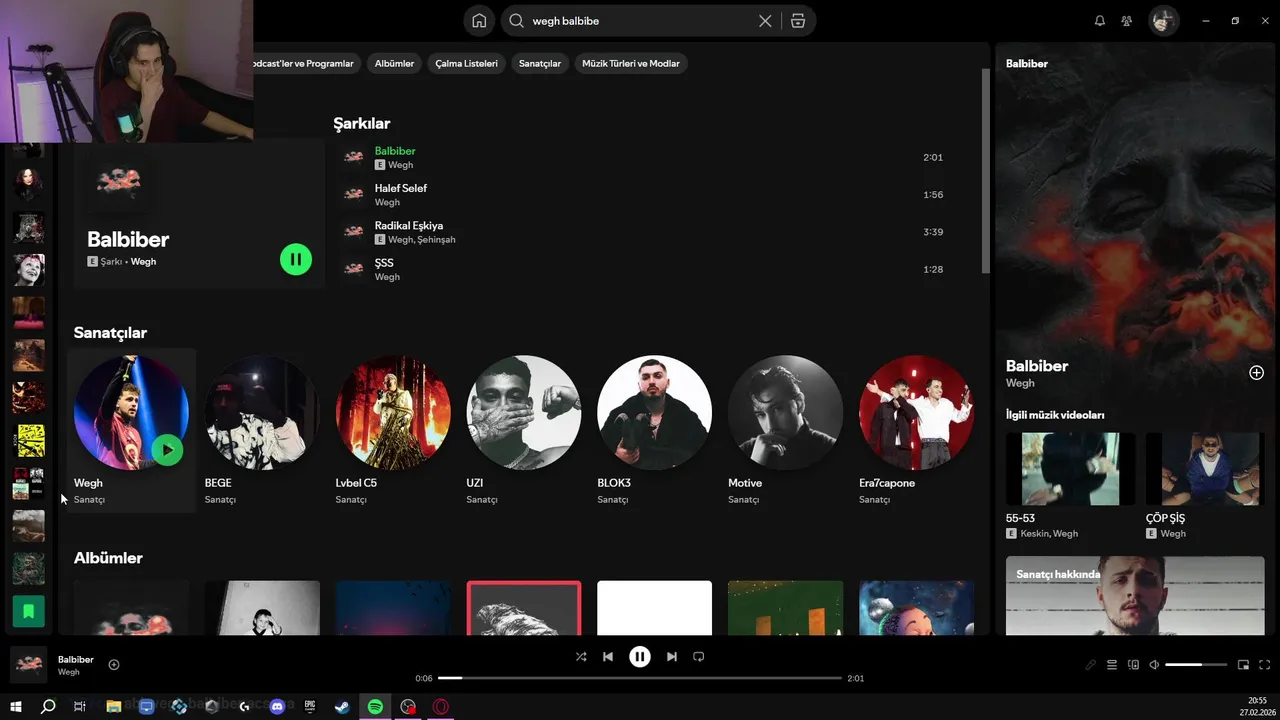Open Windows Start menu

coord(16,707)
